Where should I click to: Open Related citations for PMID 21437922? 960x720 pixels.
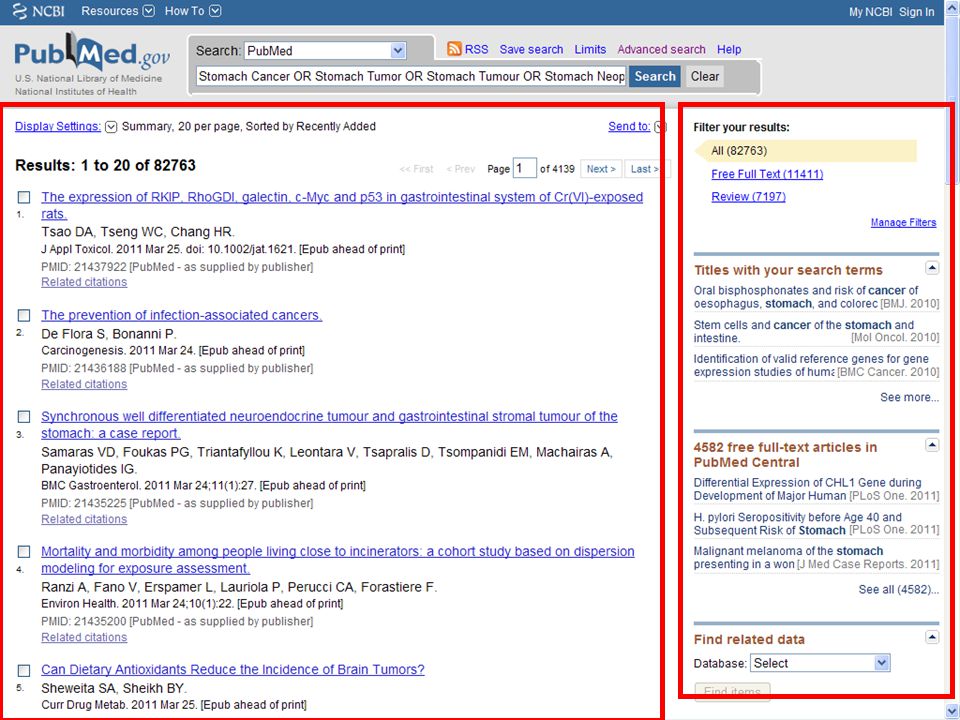point(84,282)
